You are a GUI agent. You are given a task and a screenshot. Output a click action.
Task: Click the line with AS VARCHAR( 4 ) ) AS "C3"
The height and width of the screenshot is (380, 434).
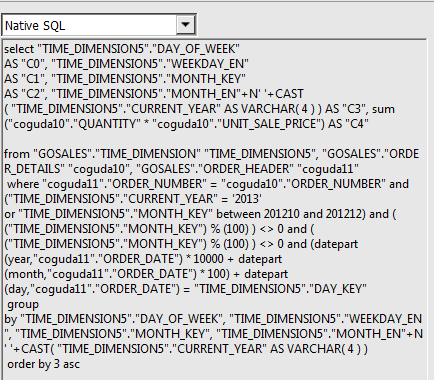pyautogui.click(x=199, y=109)
